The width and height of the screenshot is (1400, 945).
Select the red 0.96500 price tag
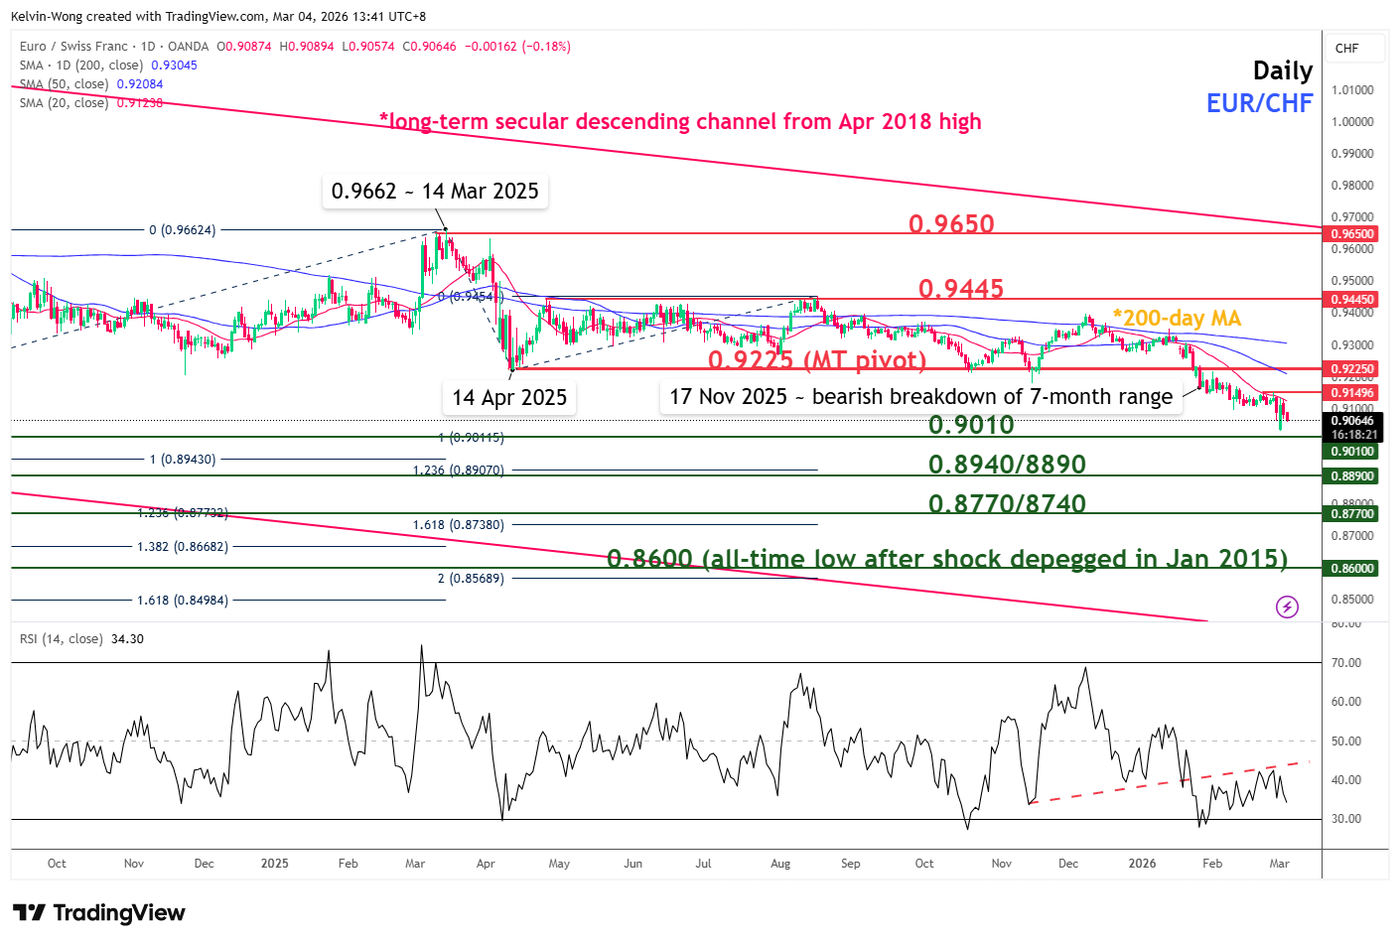click(x=1355, y=232)
